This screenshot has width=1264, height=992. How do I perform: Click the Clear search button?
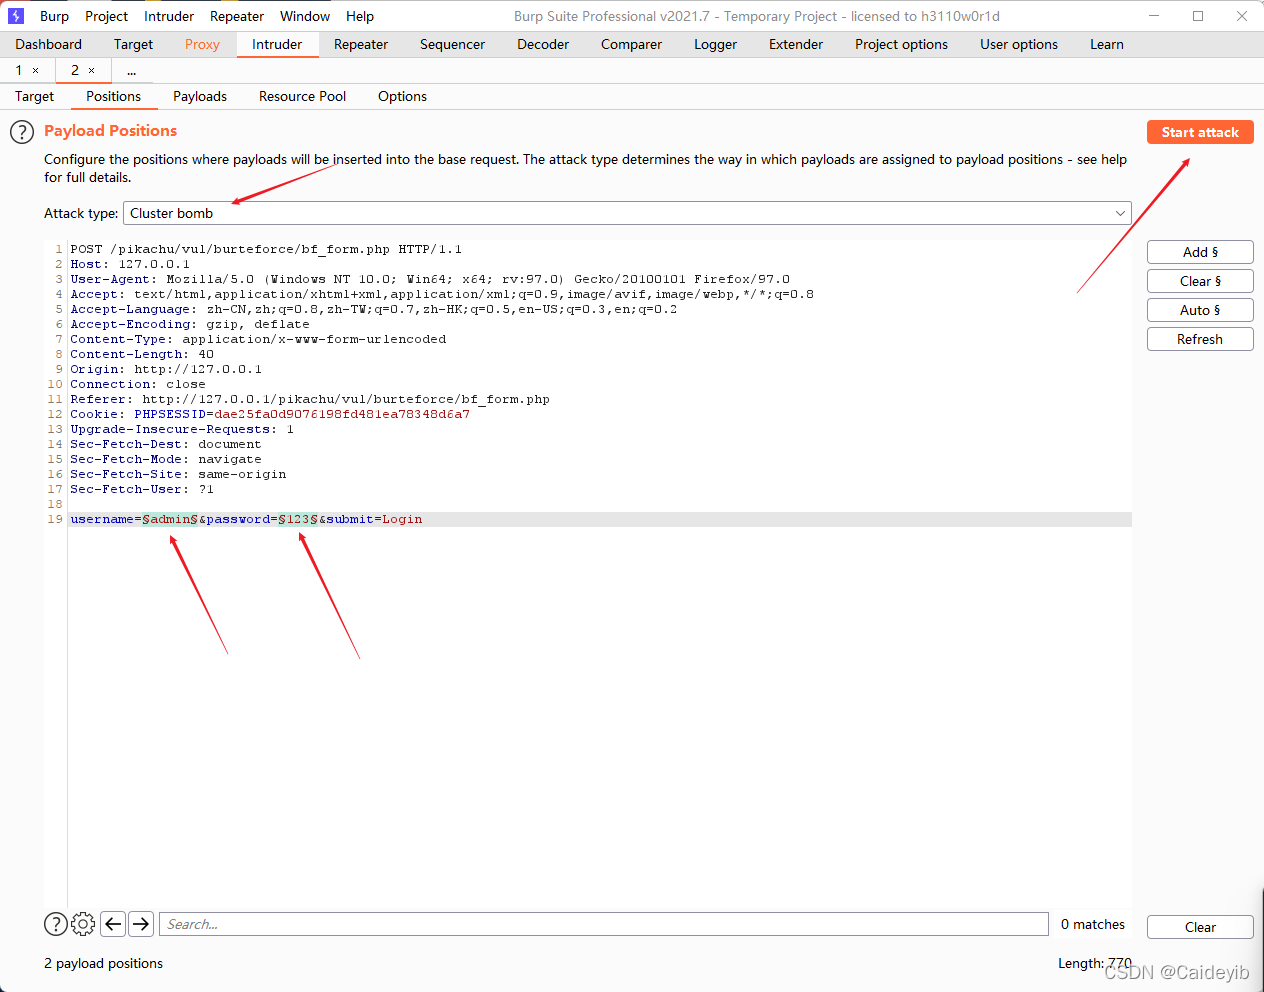(x=1200, y=927)
